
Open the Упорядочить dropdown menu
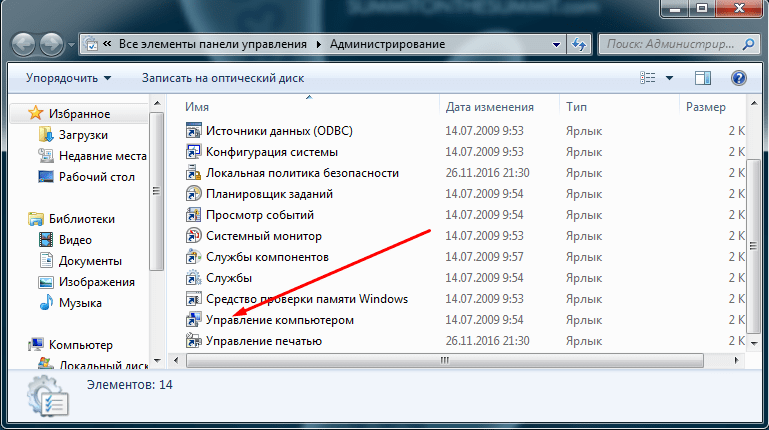[68, 78]
